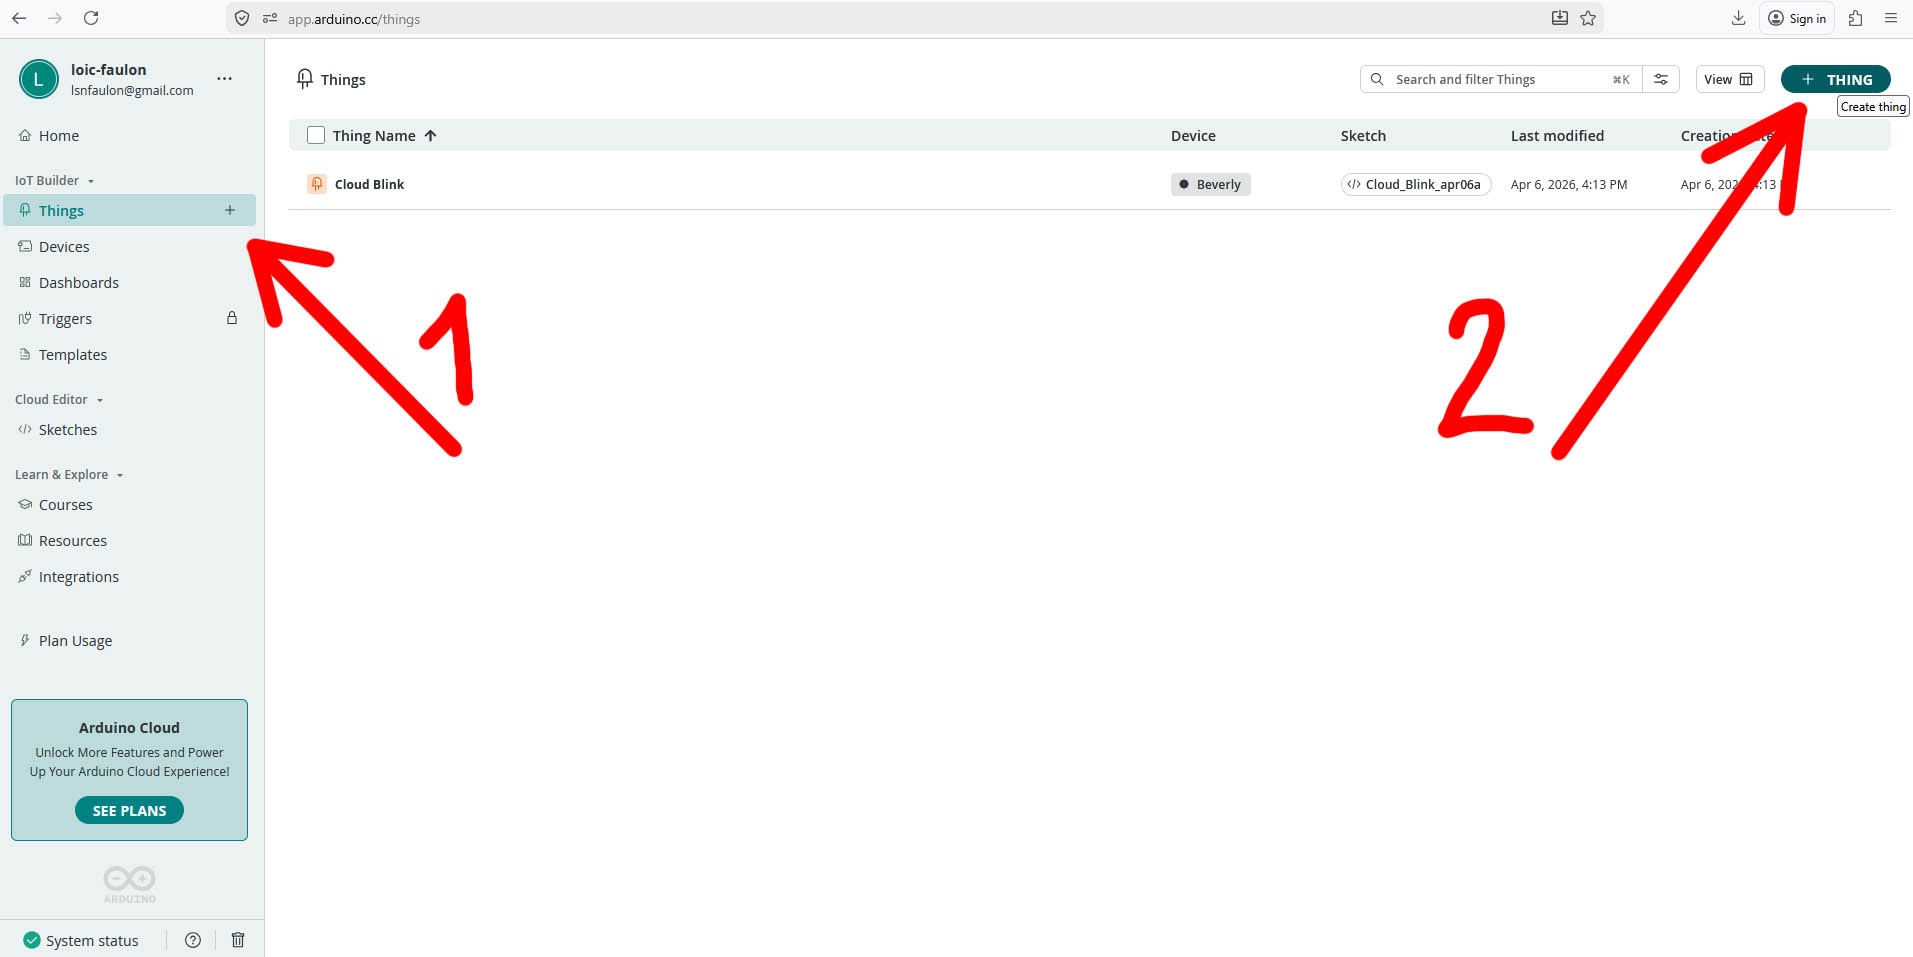The width and height of the screenshot is (1913, 957).
Task: Click the Sketches code icon
Action: (x=25, y=429)
